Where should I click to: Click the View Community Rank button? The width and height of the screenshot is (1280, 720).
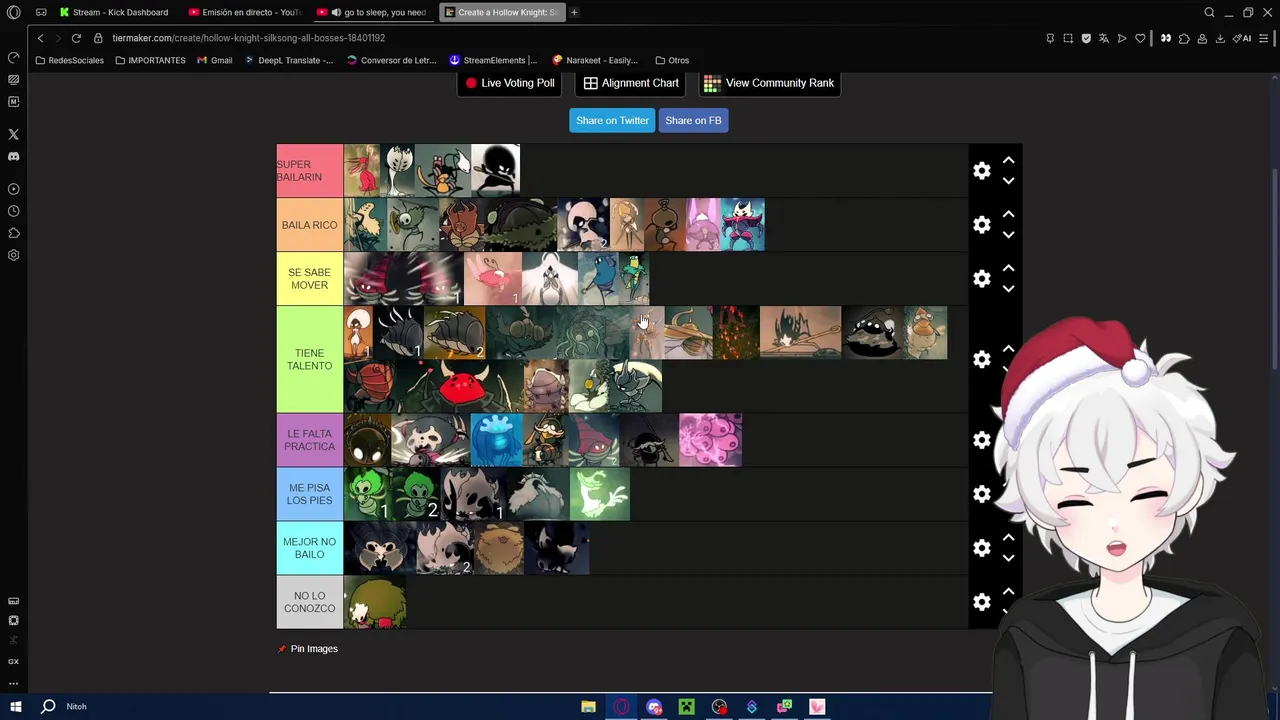pyautogui.click(x=769, y=83)
